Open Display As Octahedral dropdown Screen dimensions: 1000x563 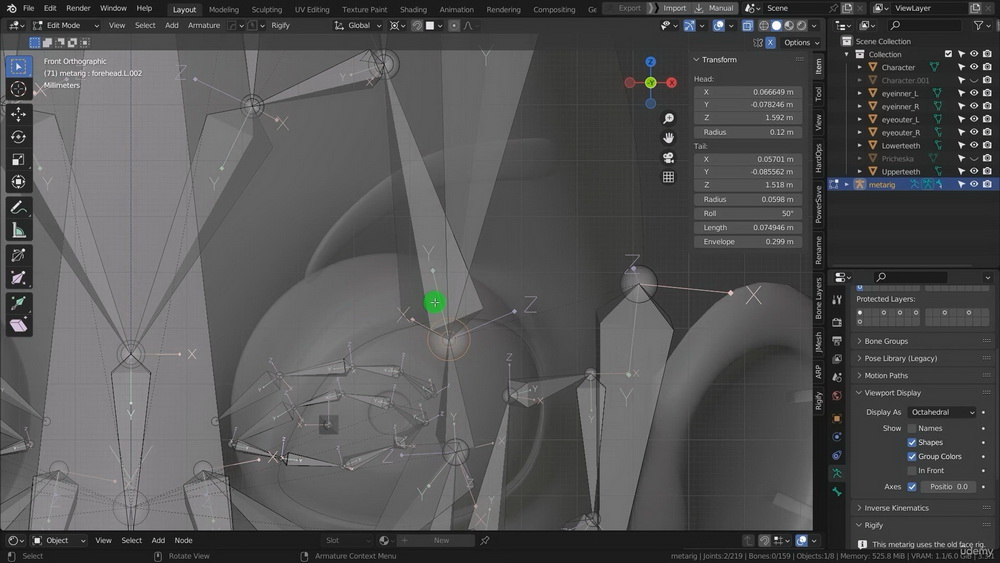tap(941, 413)
